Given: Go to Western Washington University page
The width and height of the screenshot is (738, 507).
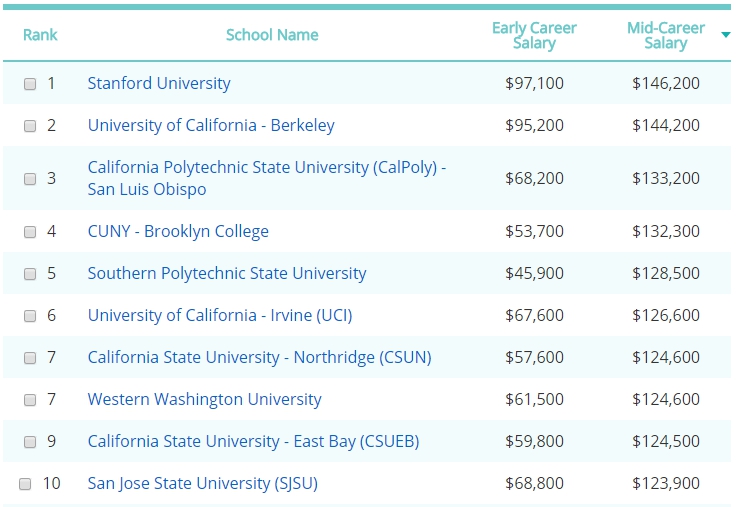Looking at the screenshot, I should [x=204, y=399].
